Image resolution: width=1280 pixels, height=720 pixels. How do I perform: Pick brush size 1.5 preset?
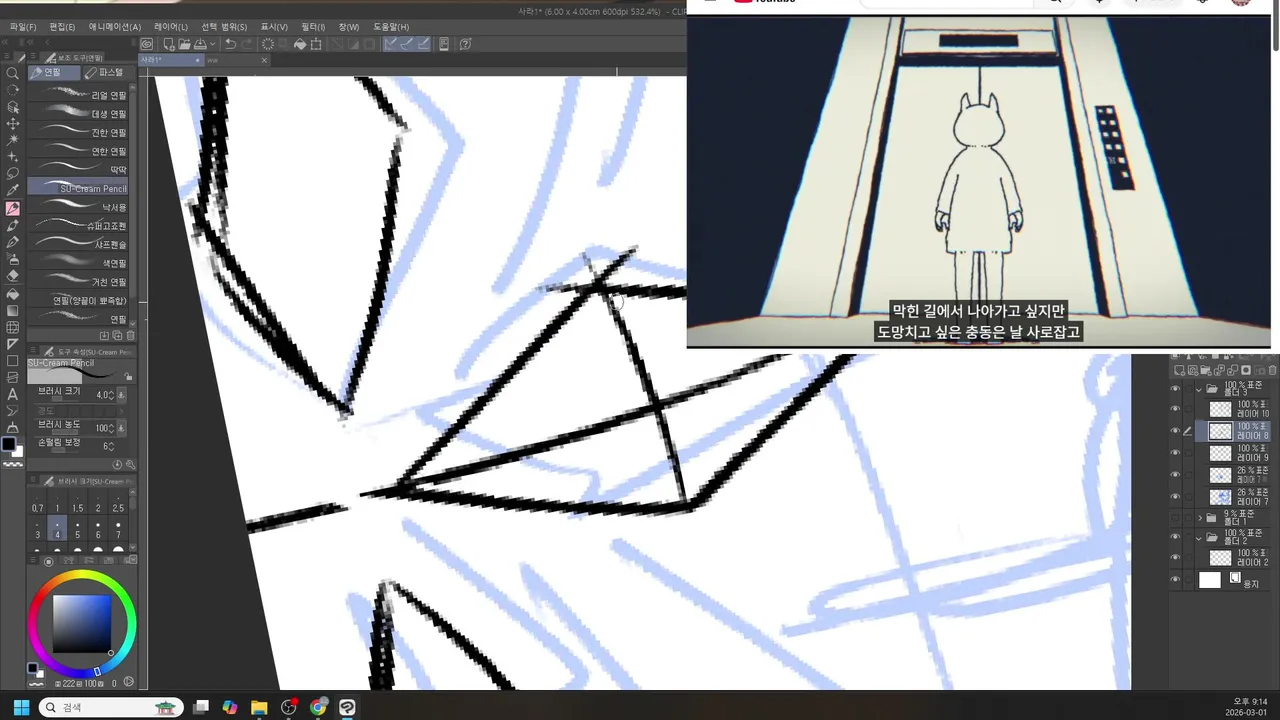click(x=77, y=502)
